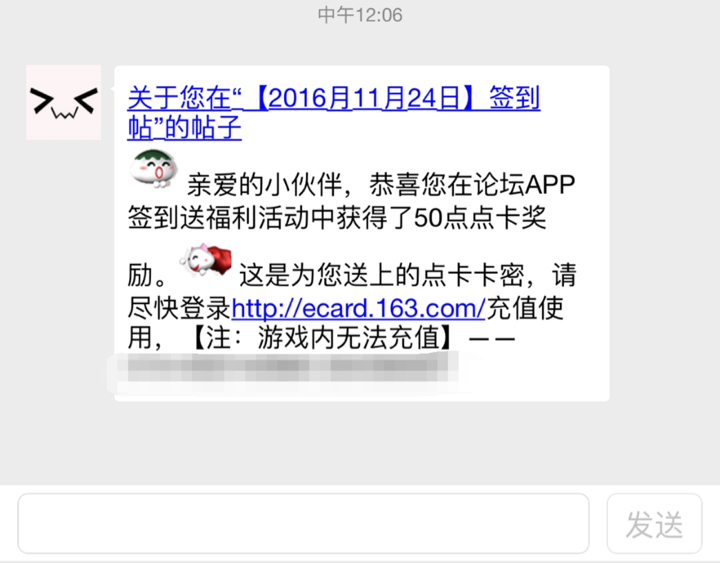
Task: Click the empty gray chat background below the message
Action: (x=360, y=443)
